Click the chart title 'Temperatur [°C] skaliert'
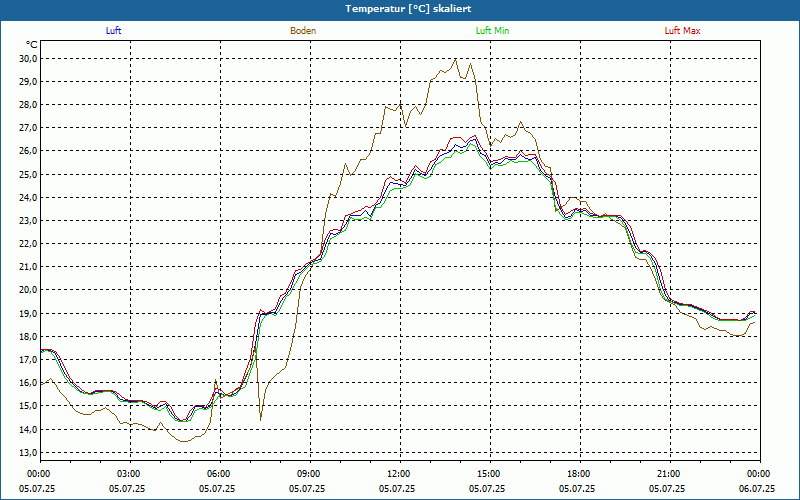 click(x=408, y=9)
